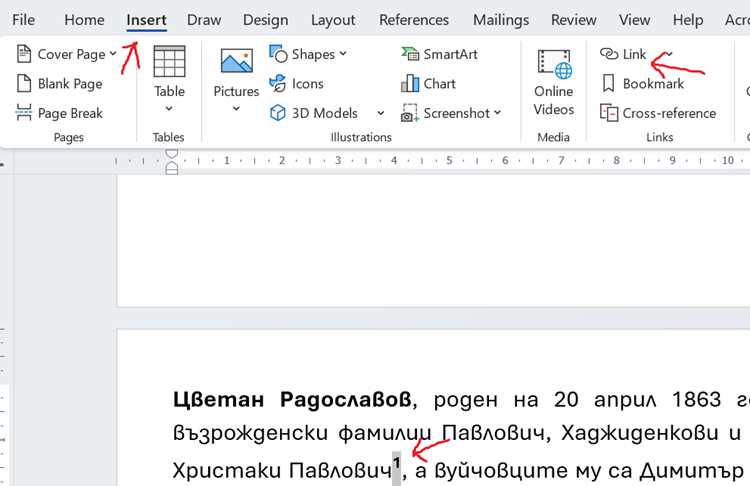Open the View tab
Viewport: 750px width, 486px height.
[x=634, y=20]
